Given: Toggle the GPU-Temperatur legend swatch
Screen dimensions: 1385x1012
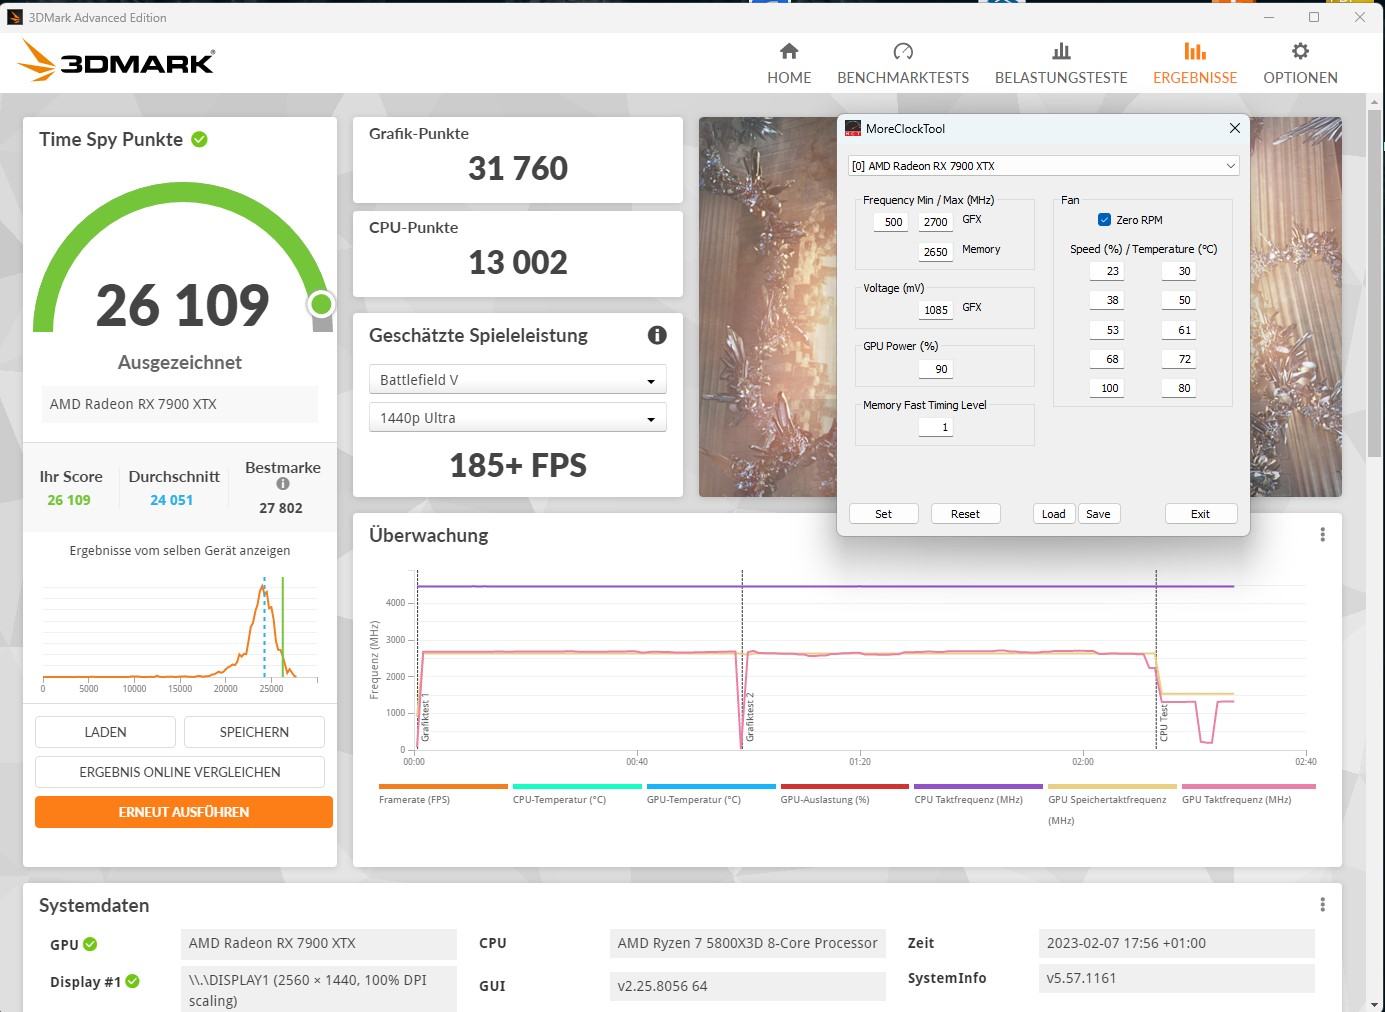Looking at the screenshot, I should pos(711,787).
